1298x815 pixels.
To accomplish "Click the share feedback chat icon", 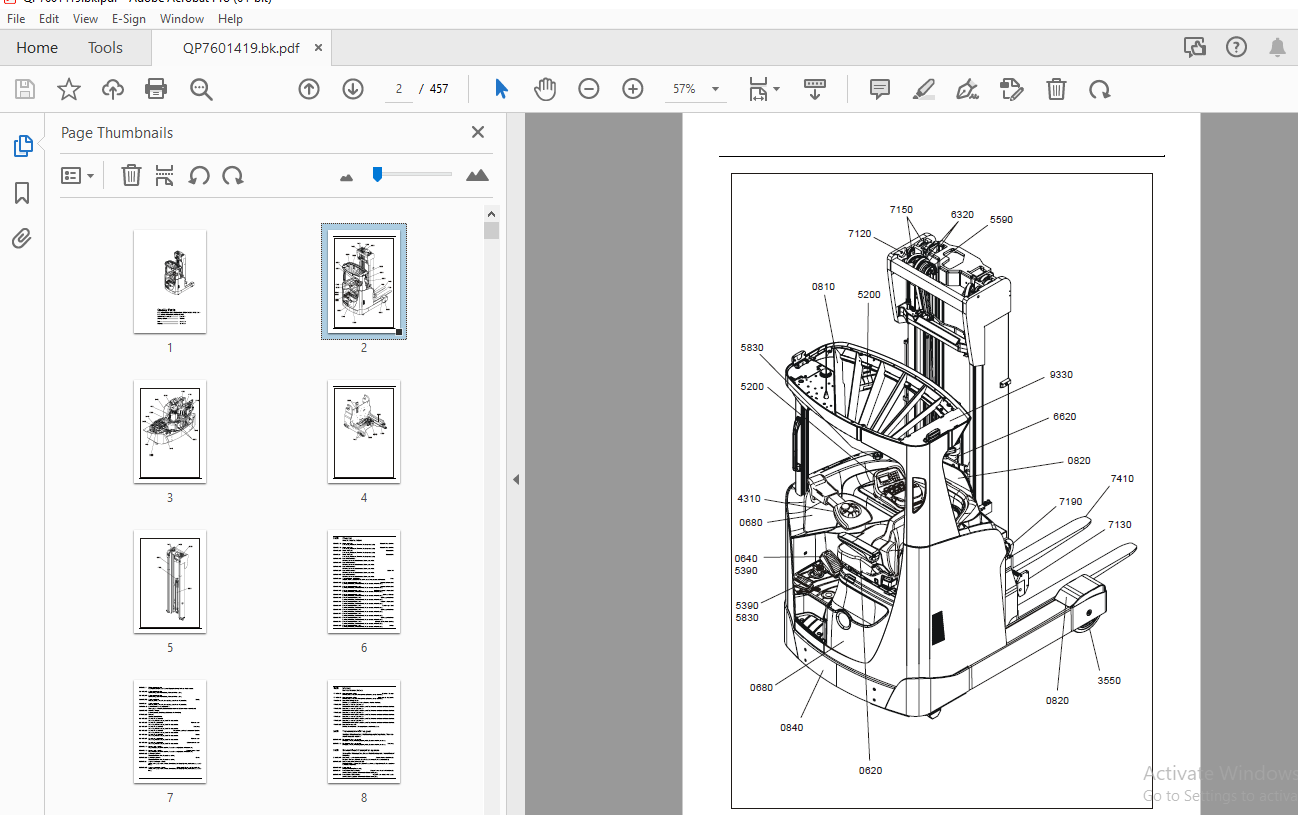I will [x=1194, y=47].
